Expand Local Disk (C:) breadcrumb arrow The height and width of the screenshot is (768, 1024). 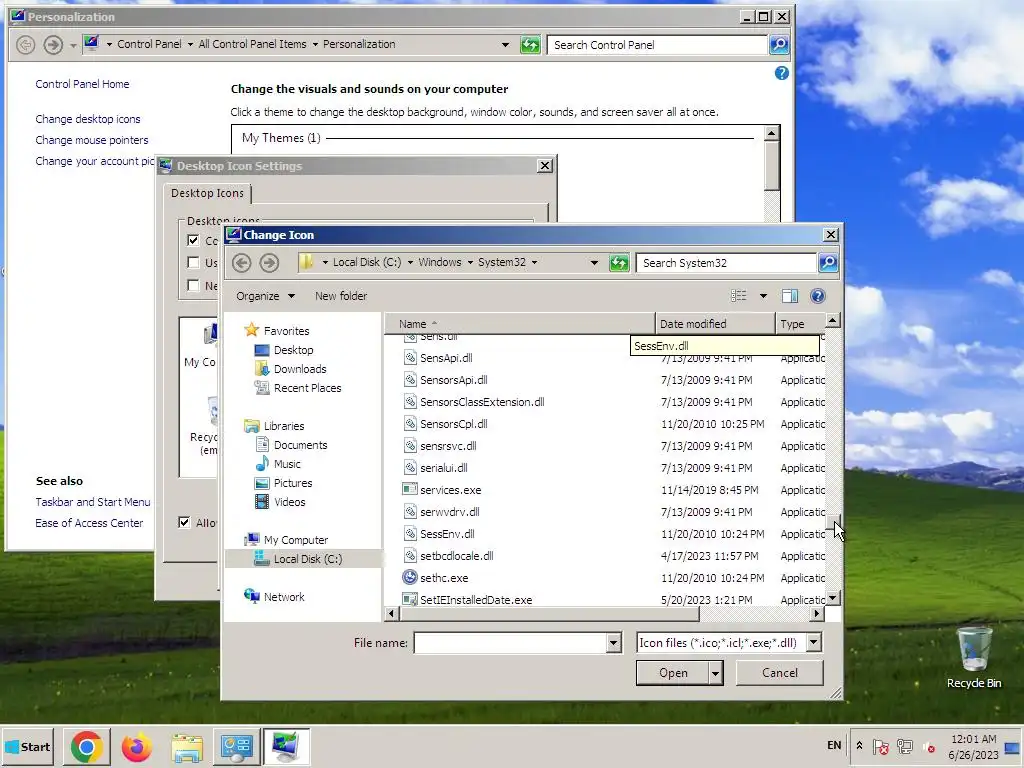[x=410, y=263]
